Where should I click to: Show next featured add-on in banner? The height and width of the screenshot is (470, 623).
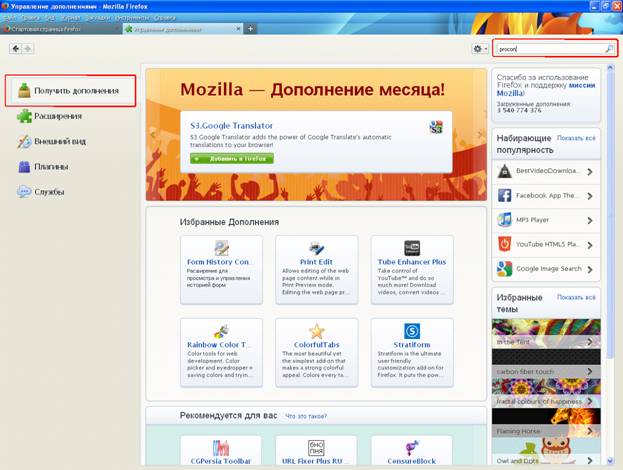(480, 135)
